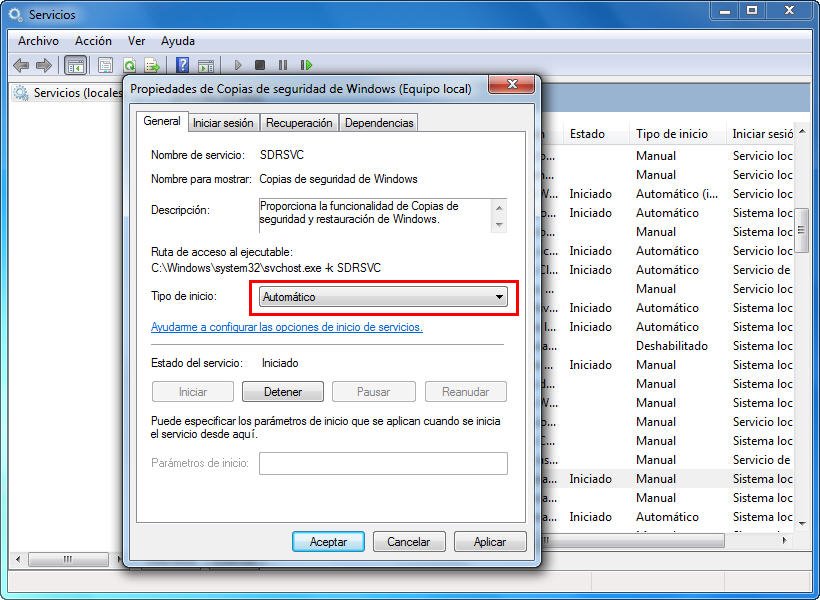
Task: Open the Ayuda menu
Action: coord(178,41)
